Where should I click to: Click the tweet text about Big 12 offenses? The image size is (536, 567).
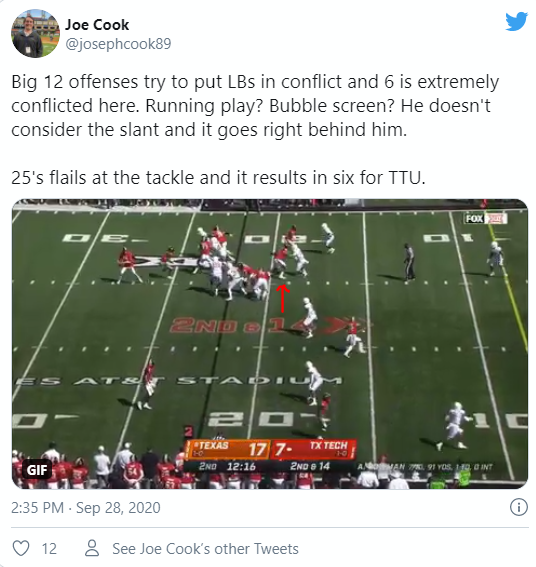[x=255, y=106]
